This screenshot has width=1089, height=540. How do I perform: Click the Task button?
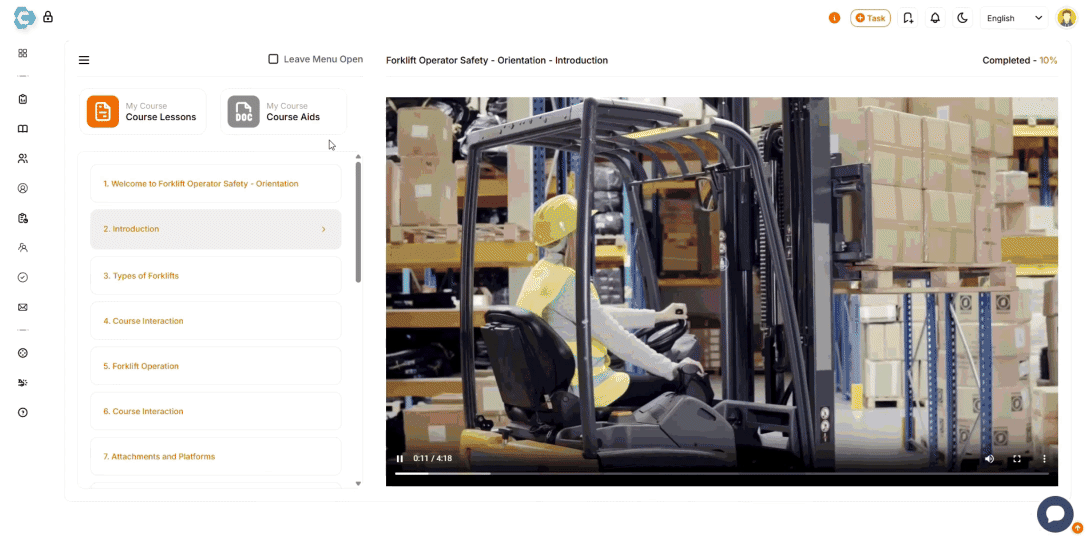click(870, 18)
